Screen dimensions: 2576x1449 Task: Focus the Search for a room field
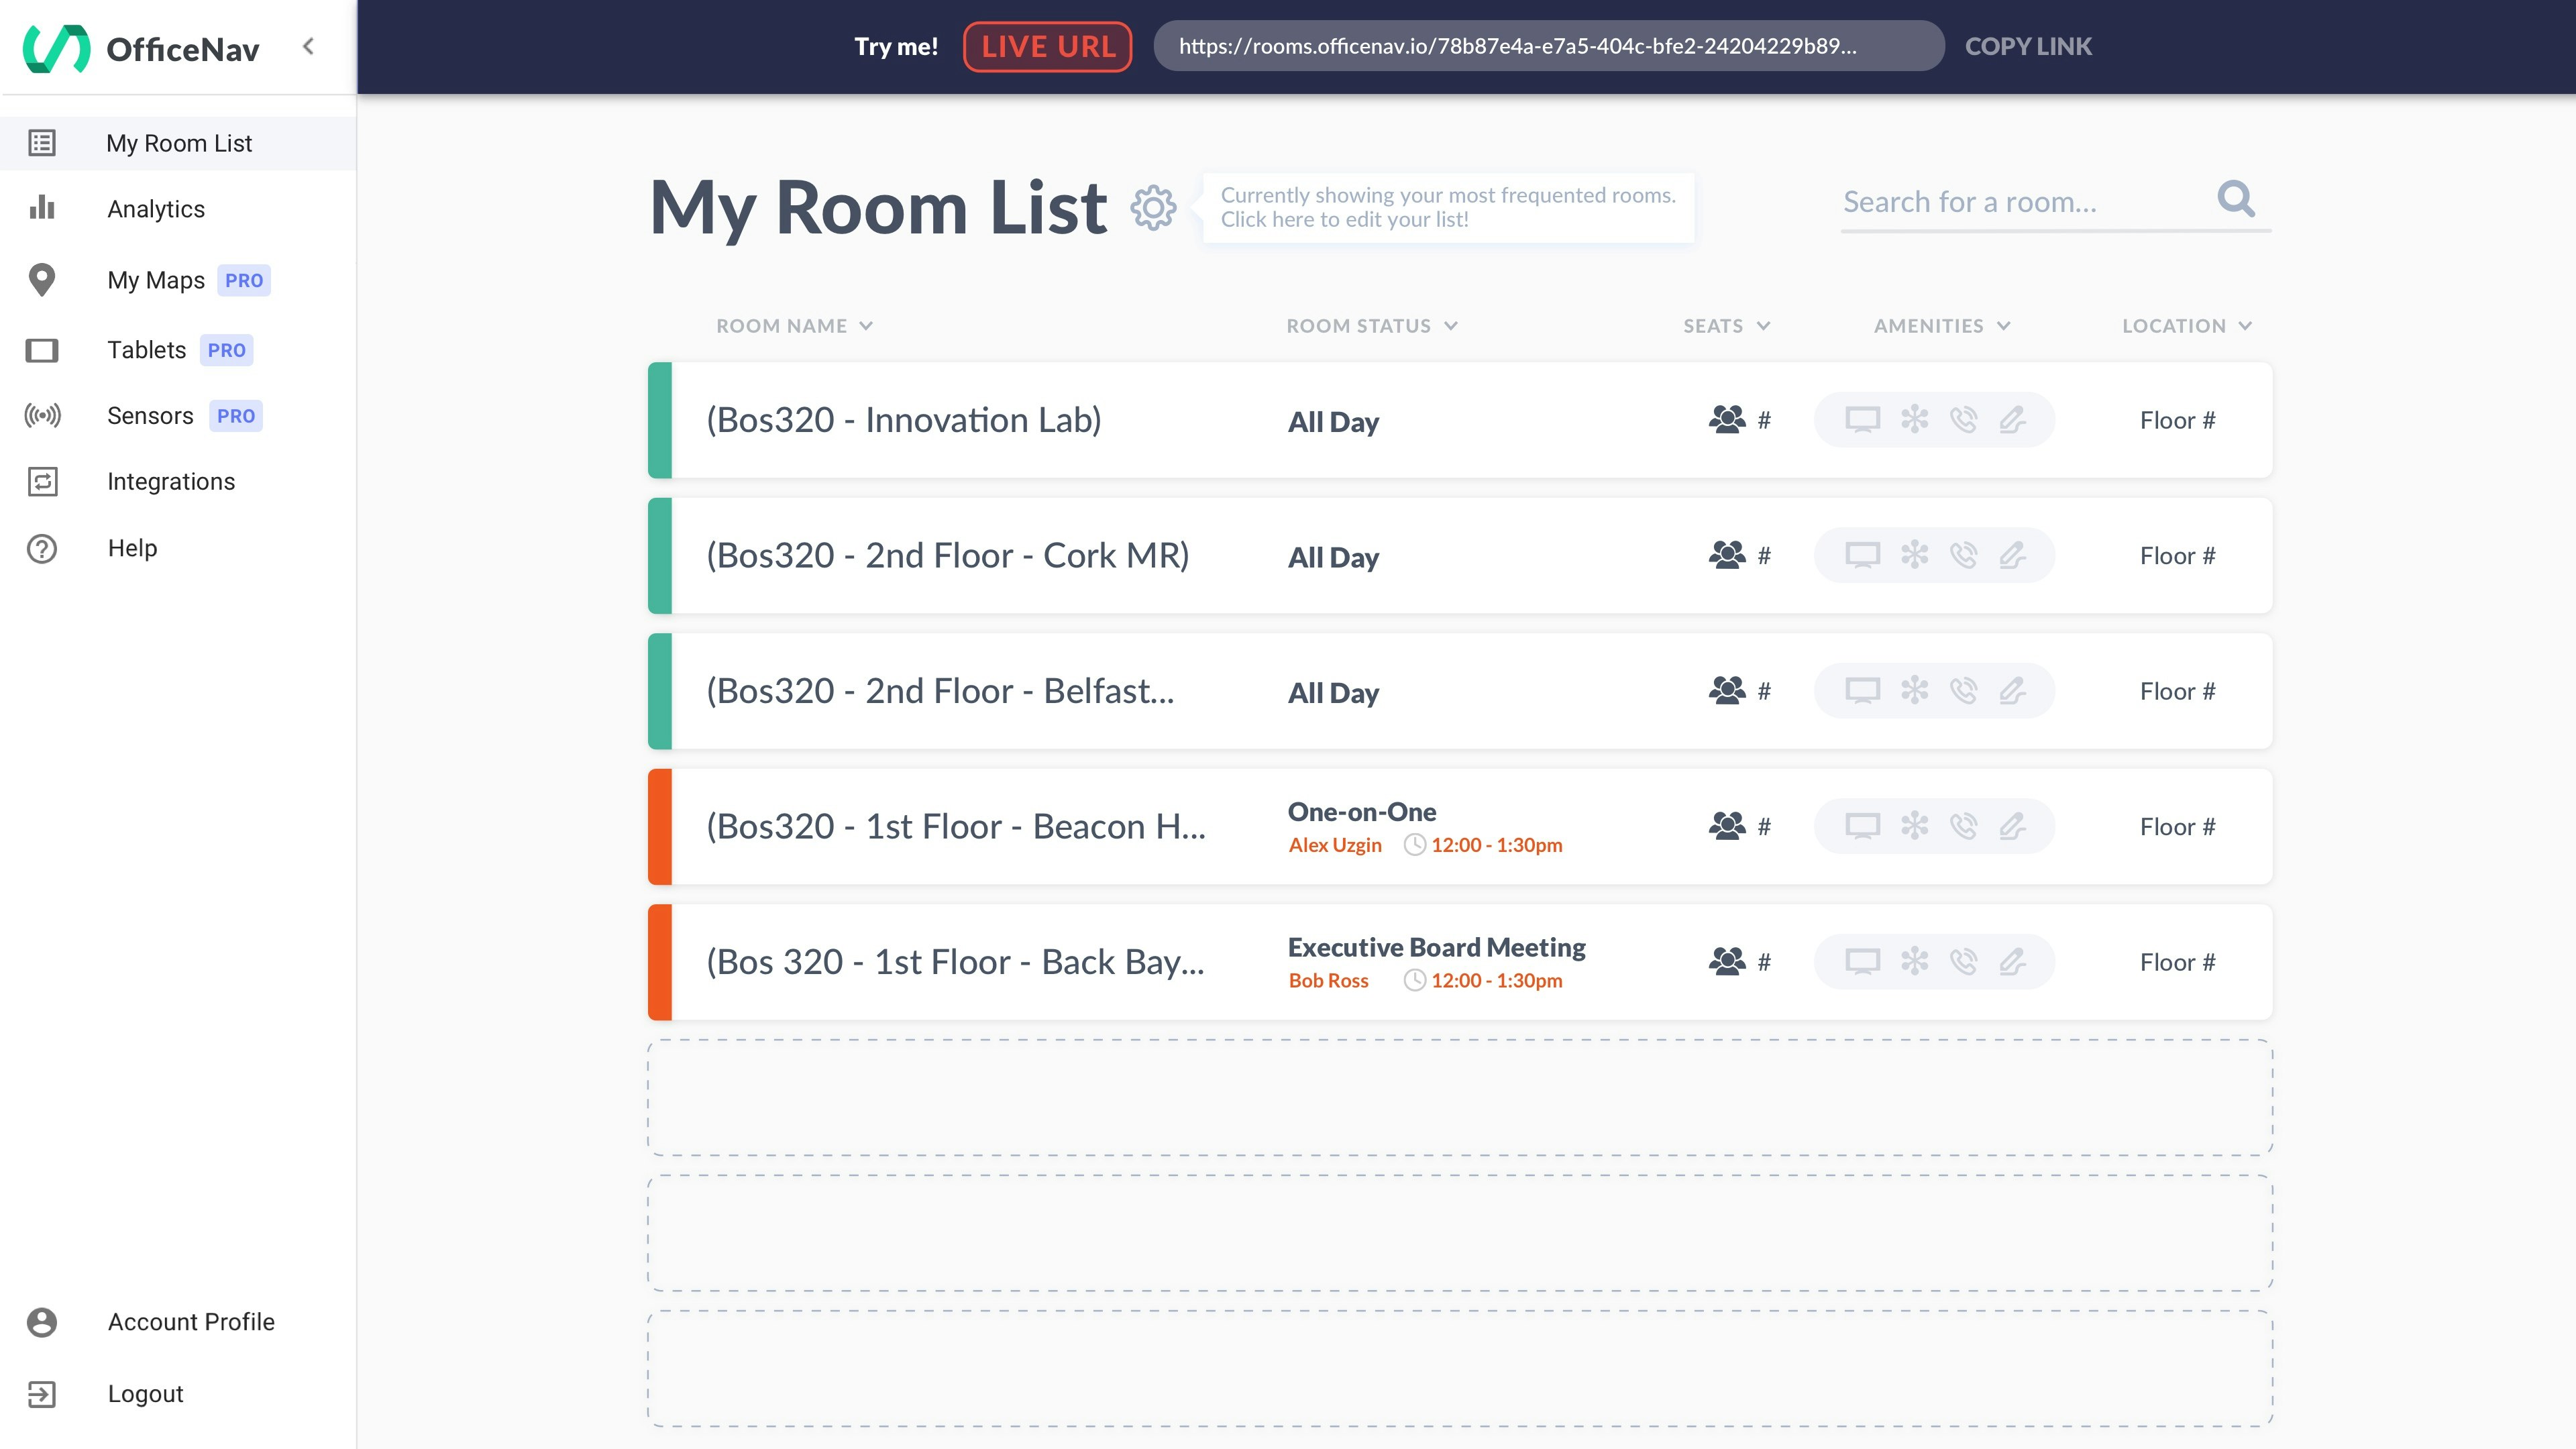click(2020, 202)
